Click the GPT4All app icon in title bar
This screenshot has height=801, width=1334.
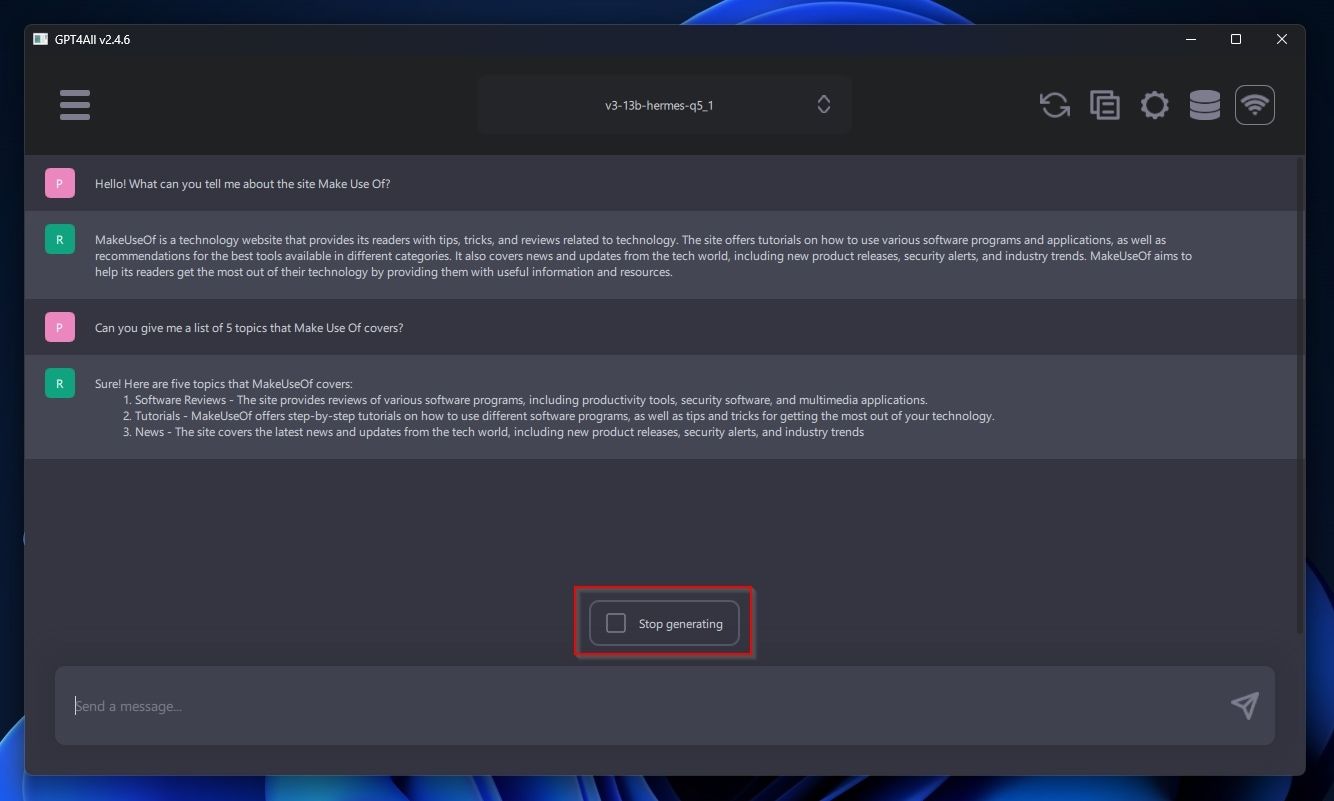40,40
